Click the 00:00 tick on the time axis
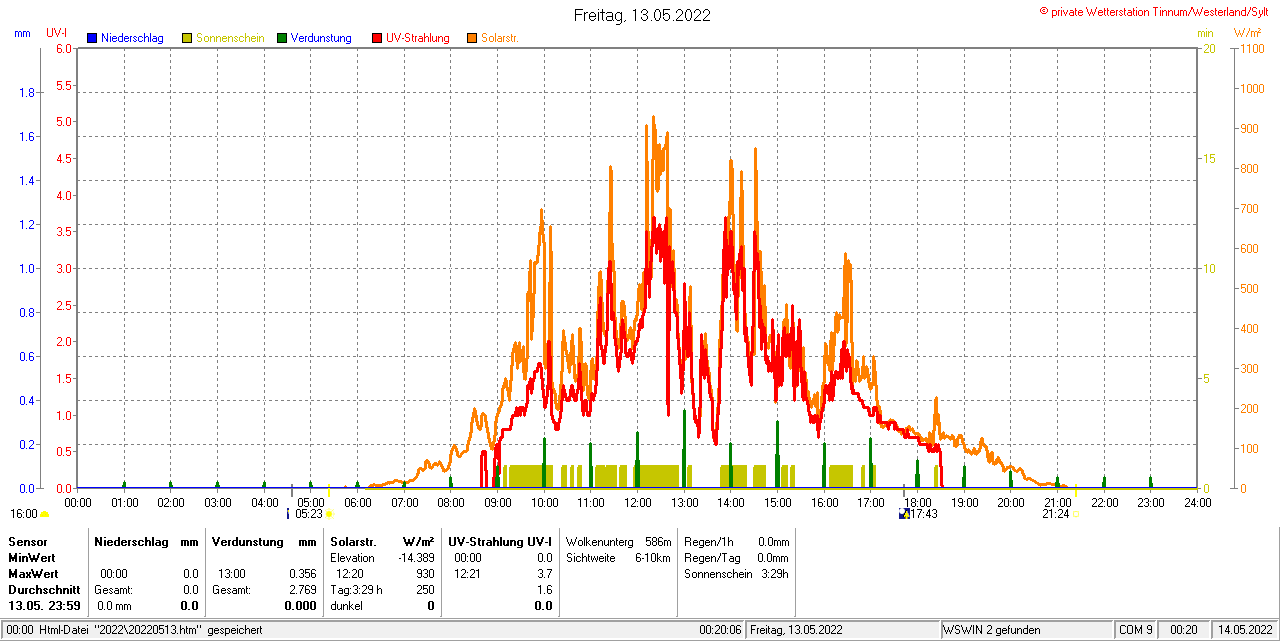The width and height of the screenshot is (1280, 641). coord(77,502)
